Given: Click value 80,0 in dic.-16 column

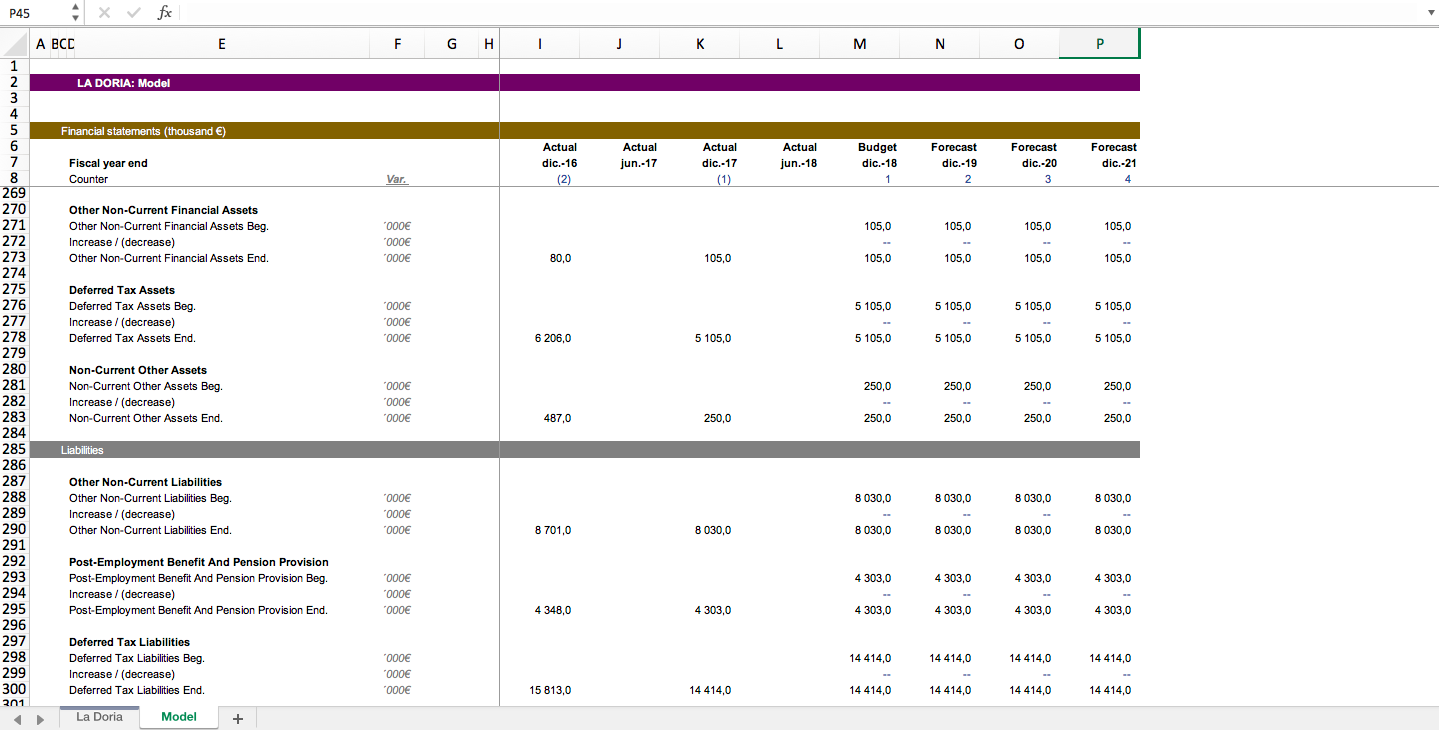Looking at the screenshot, I should 560,258.
